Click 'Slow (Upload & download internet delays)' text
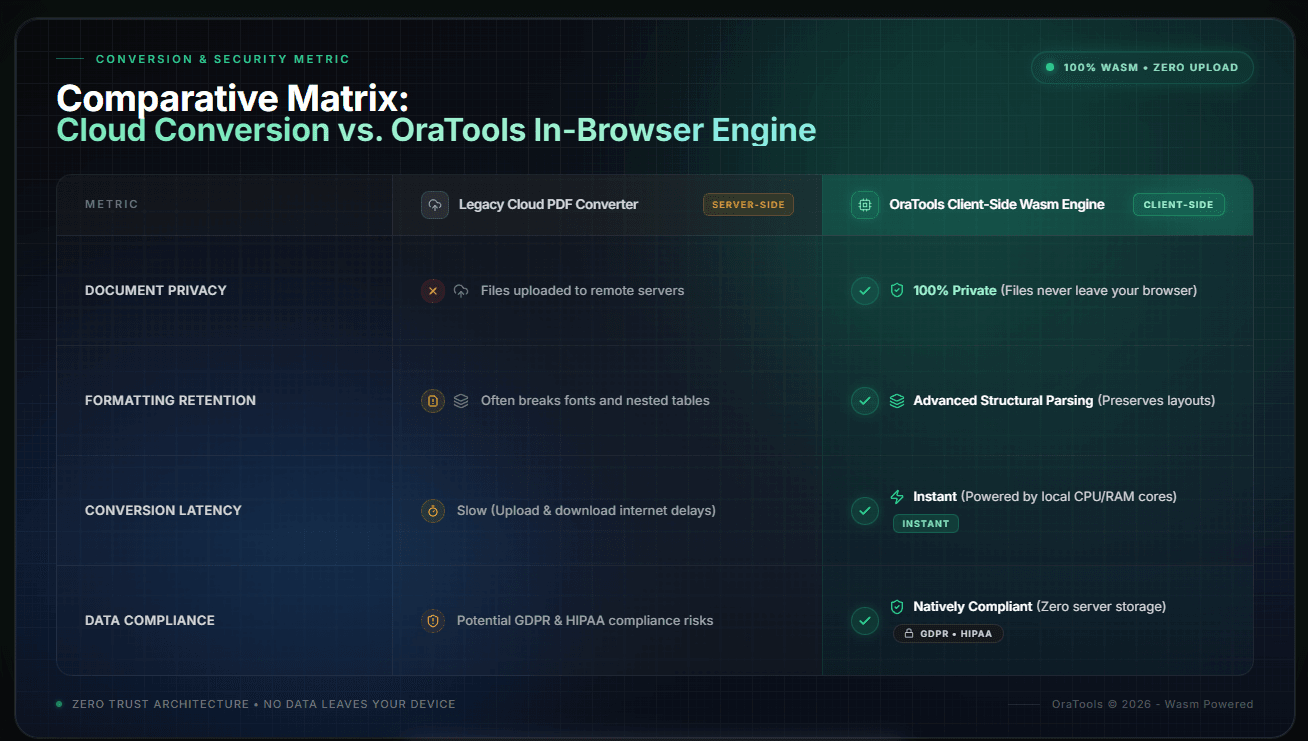The height and width of the screenshot is (741, 1308). click(x=586, y=511)
